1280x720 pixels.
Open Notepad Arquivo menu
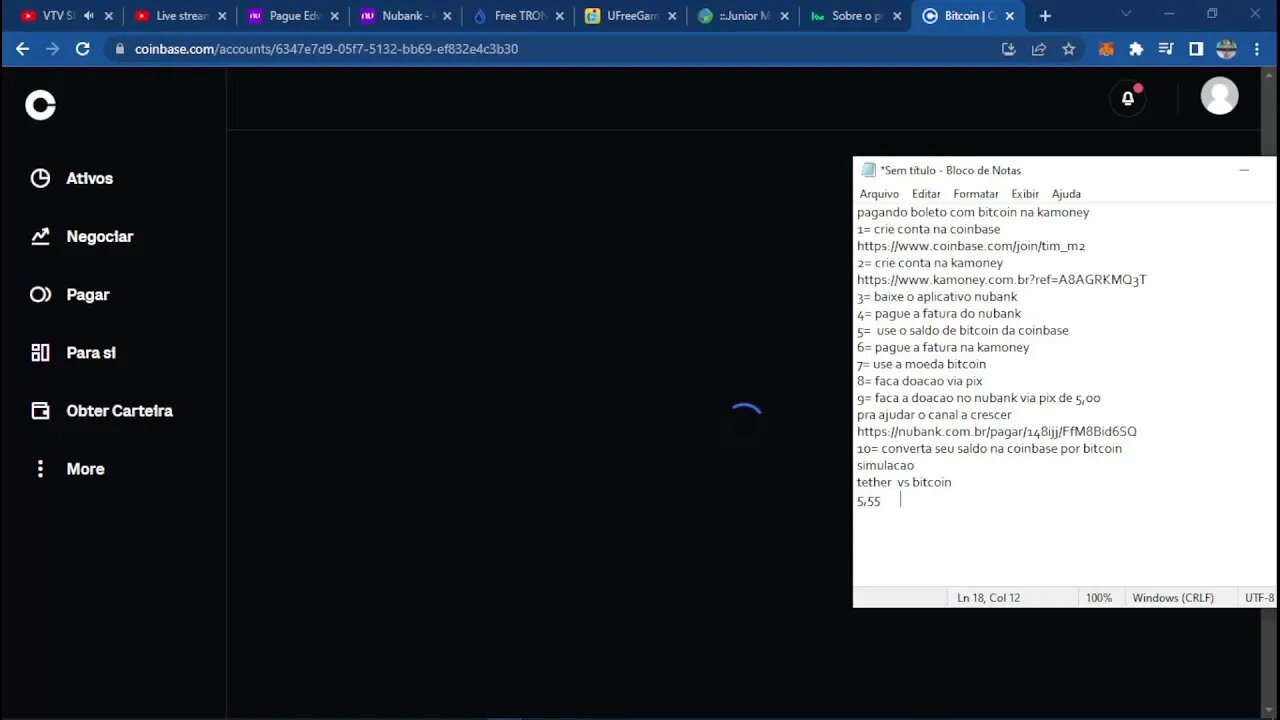(879, 194)
